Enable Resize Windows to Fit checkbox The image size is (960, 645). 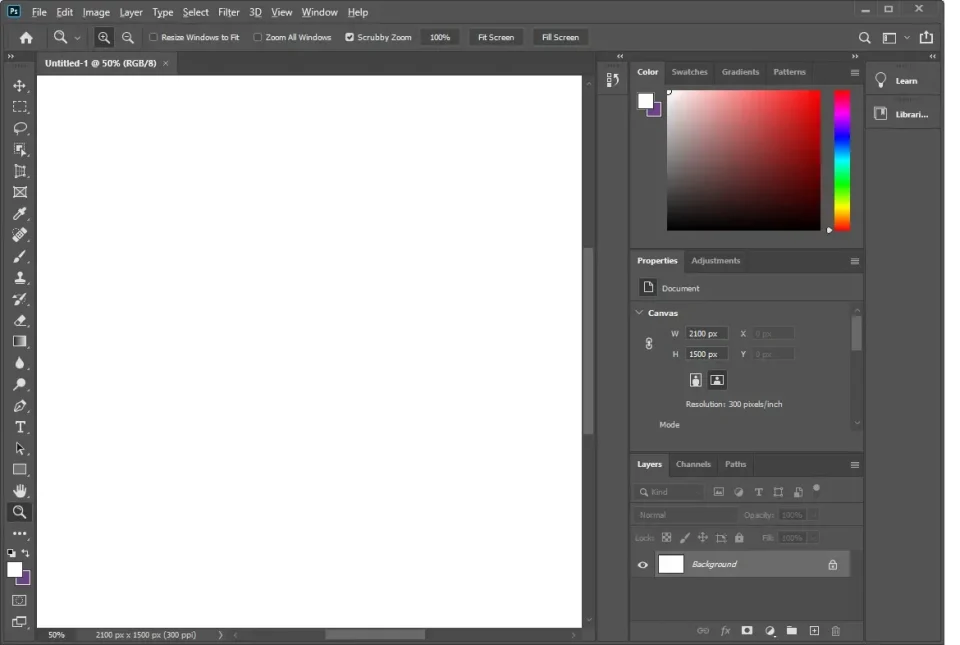[154, 37]
